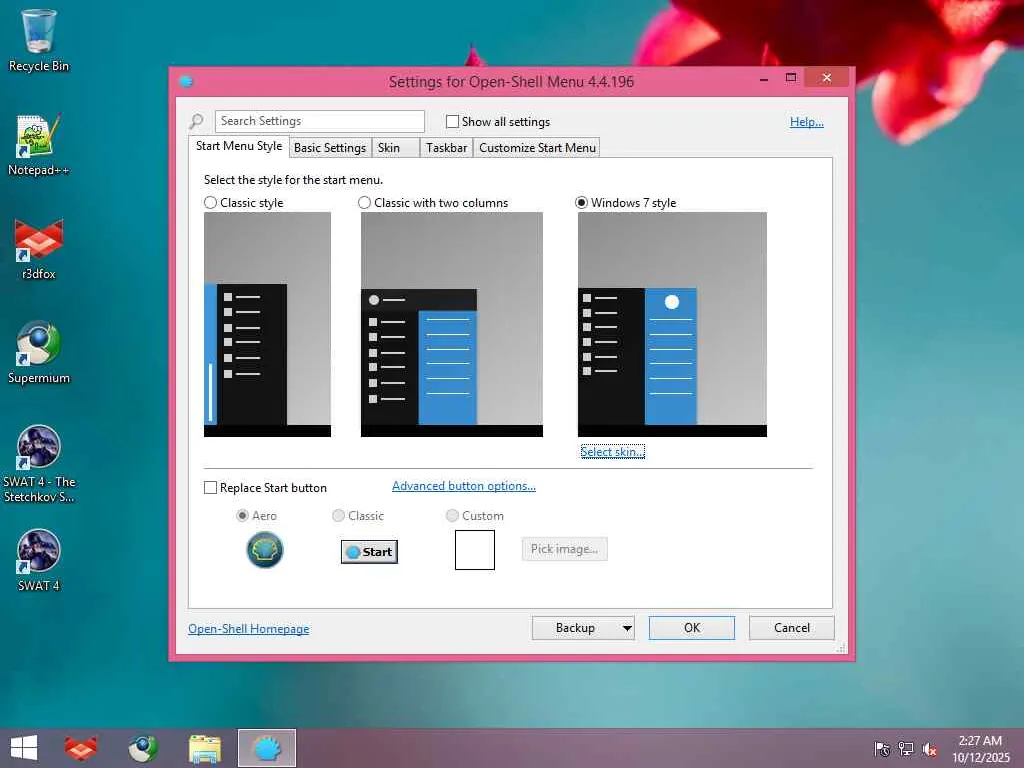Check Replace Start button
This screenshot has height=768, width=1024.
tap(210, 488)
